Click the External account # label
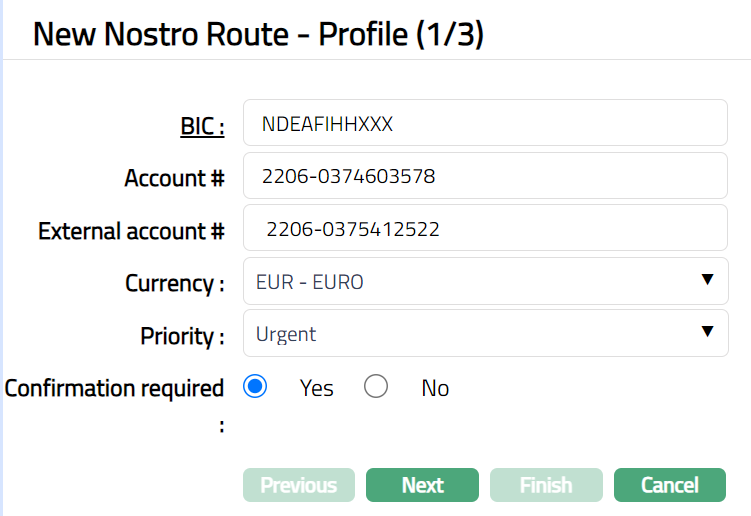 click(131, 231)
